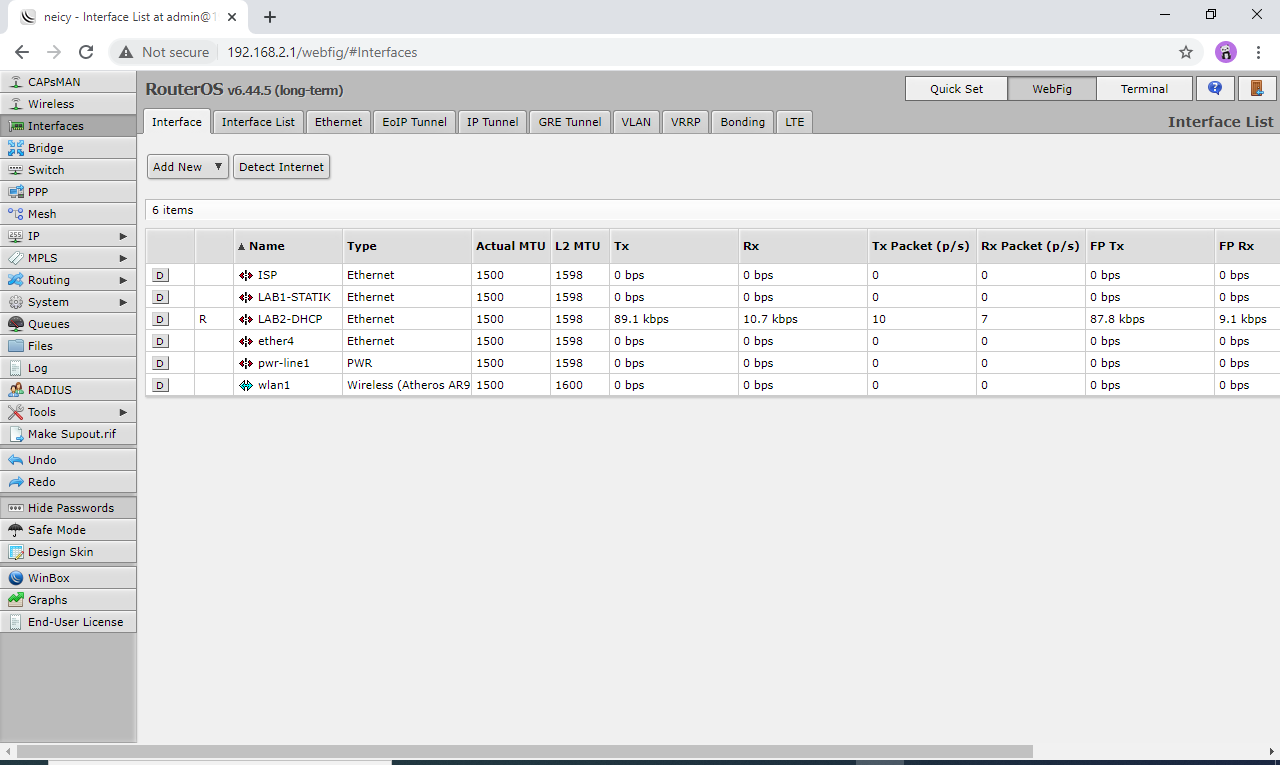
Task: Open the Chrome profile avatar
Action: coord(1226,52)
